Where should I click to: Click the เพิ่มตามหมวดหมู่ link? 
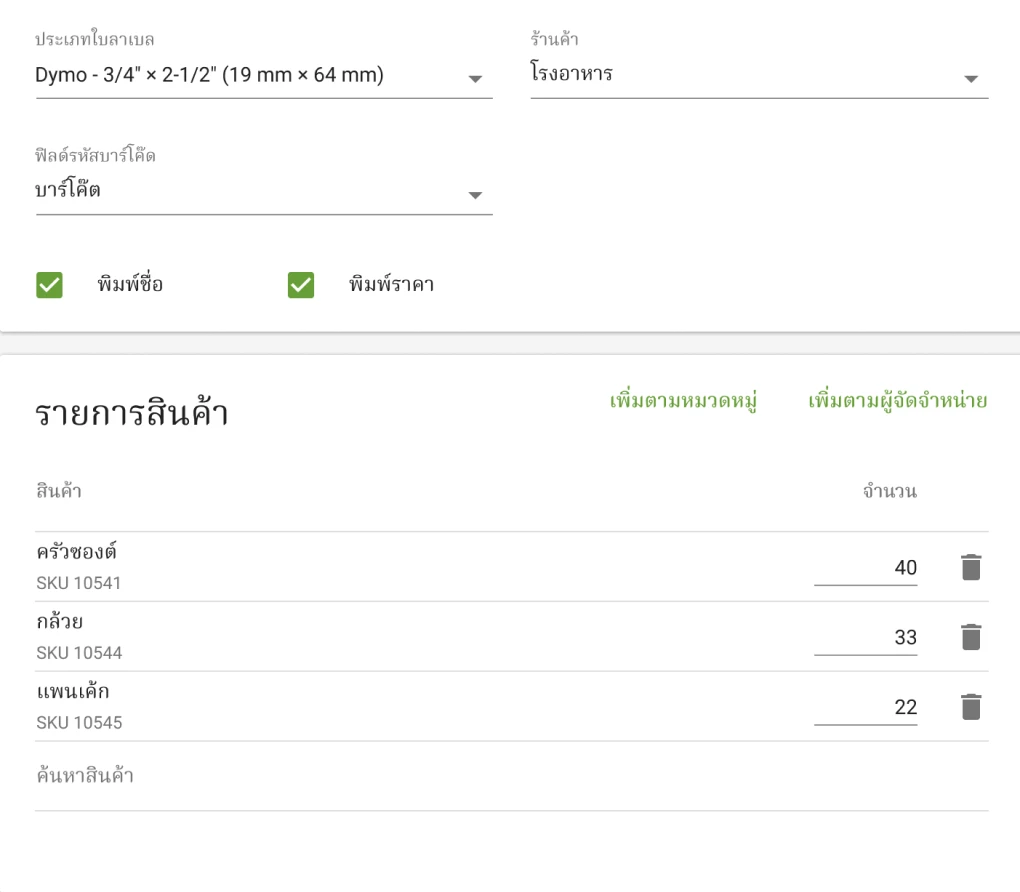tap(682, 402)
